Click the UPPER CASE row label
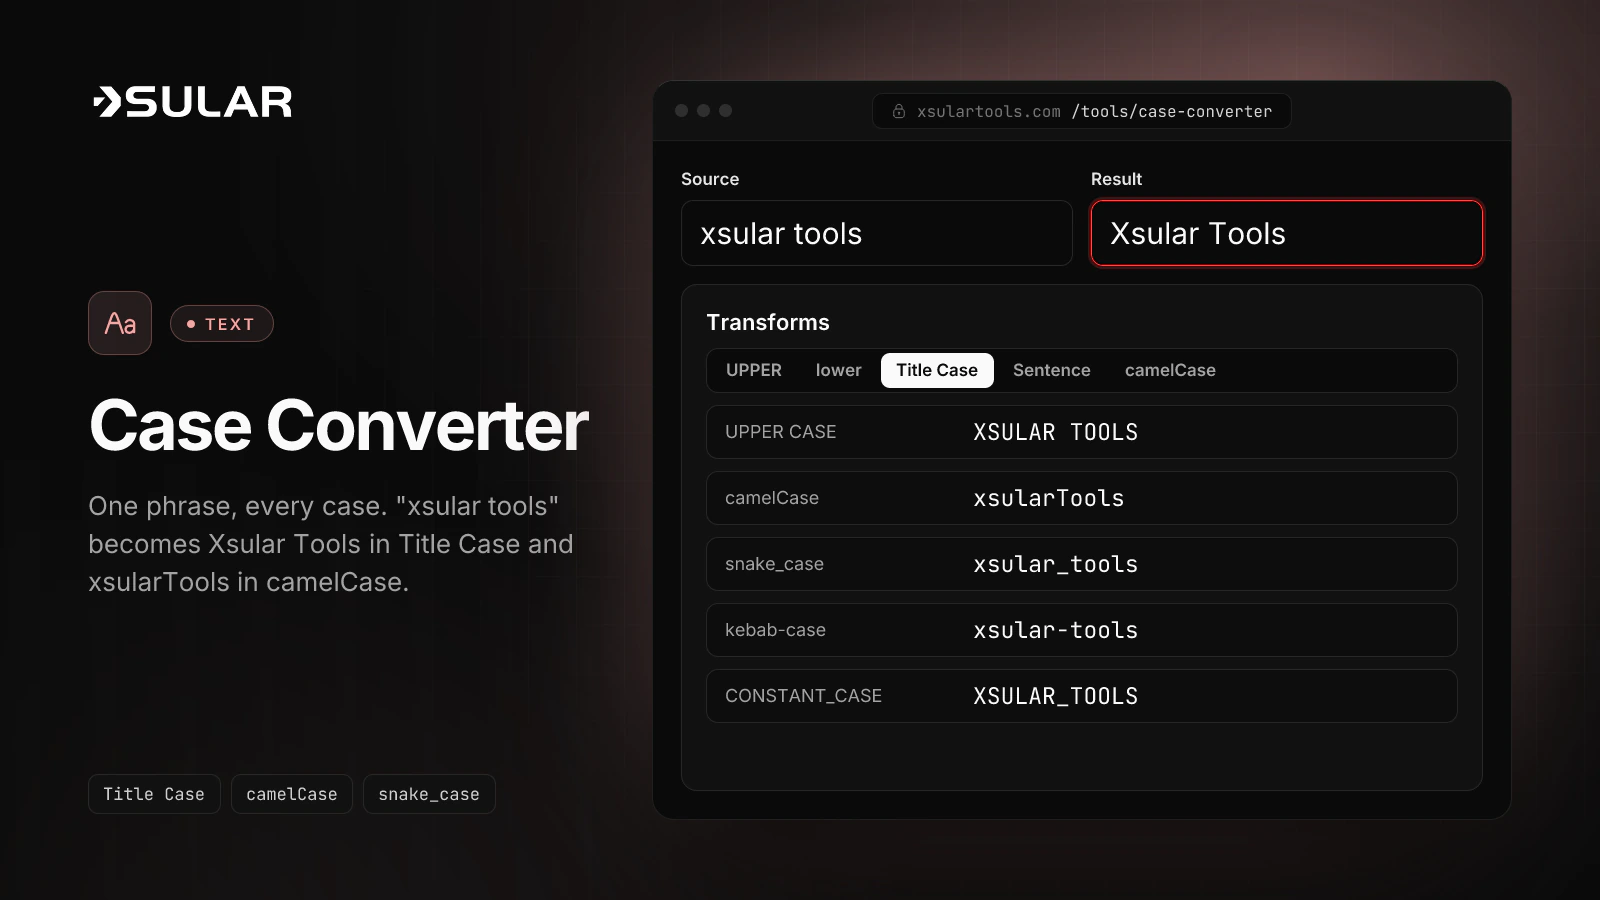Image resolution: width=1600 pixels, height=900 pixels. pos(780,432)
